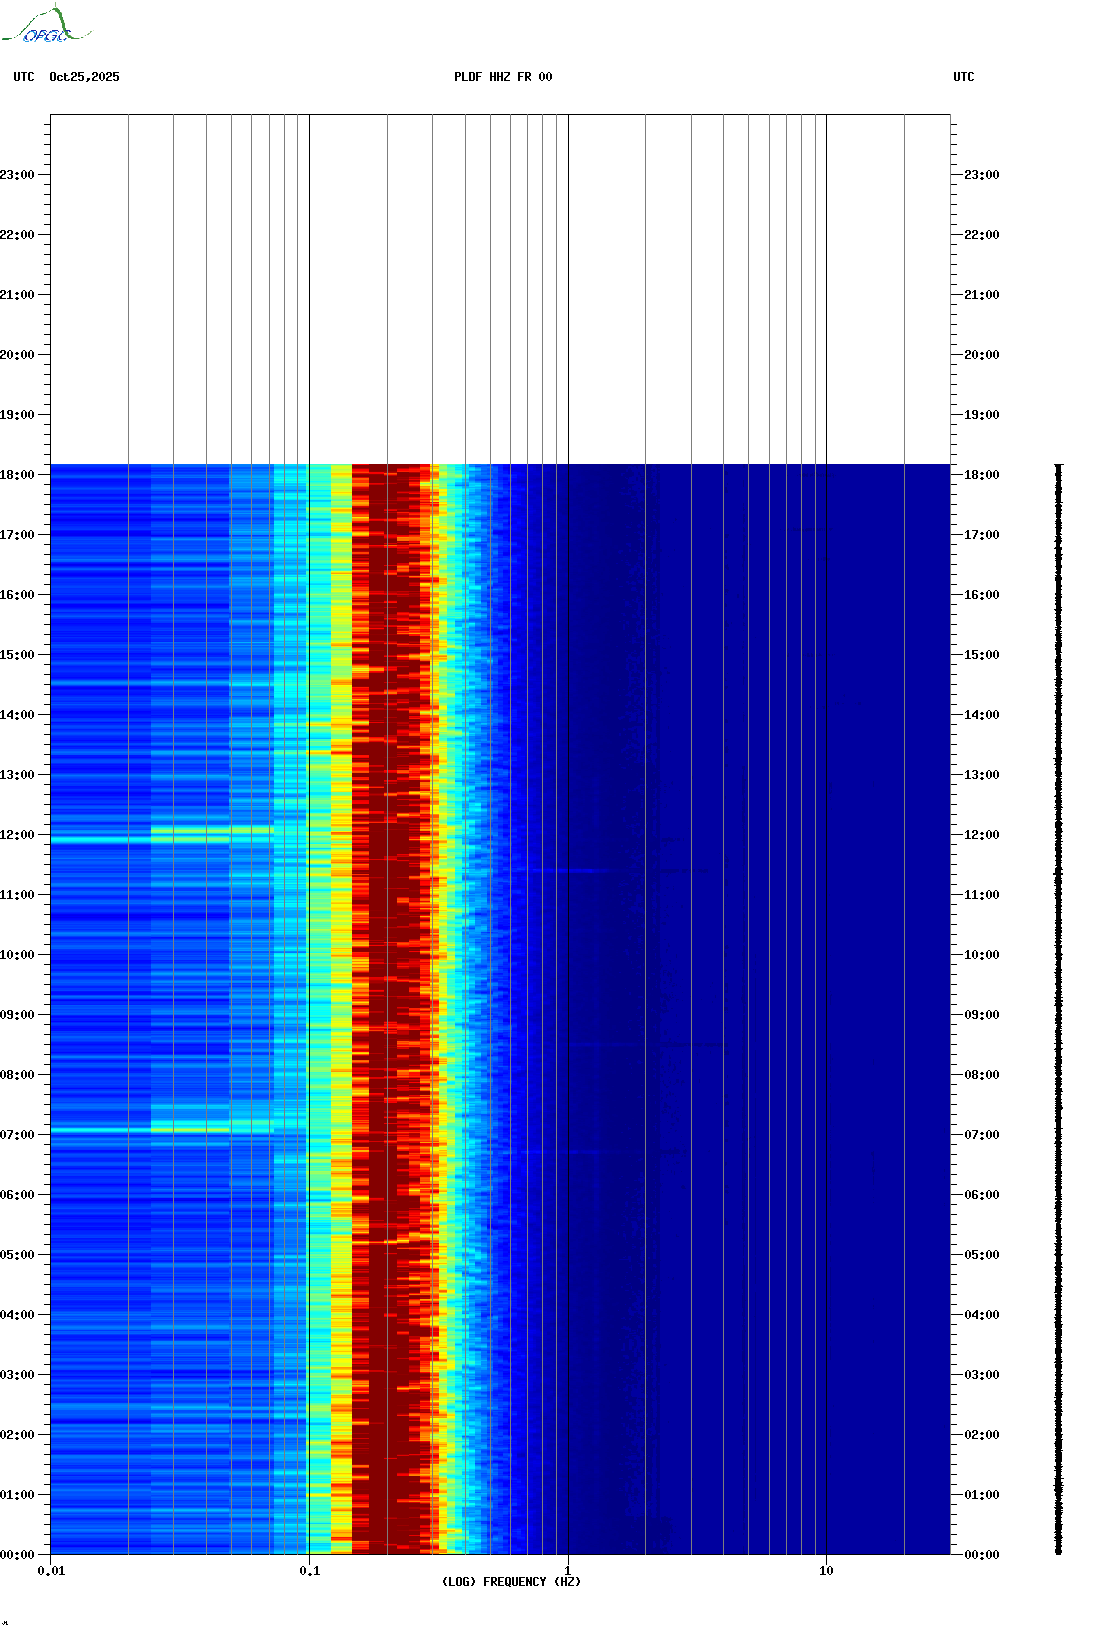Click the 1 Hz frequency axis label
The image size is (1102, 1634).
pos(568,1571)
